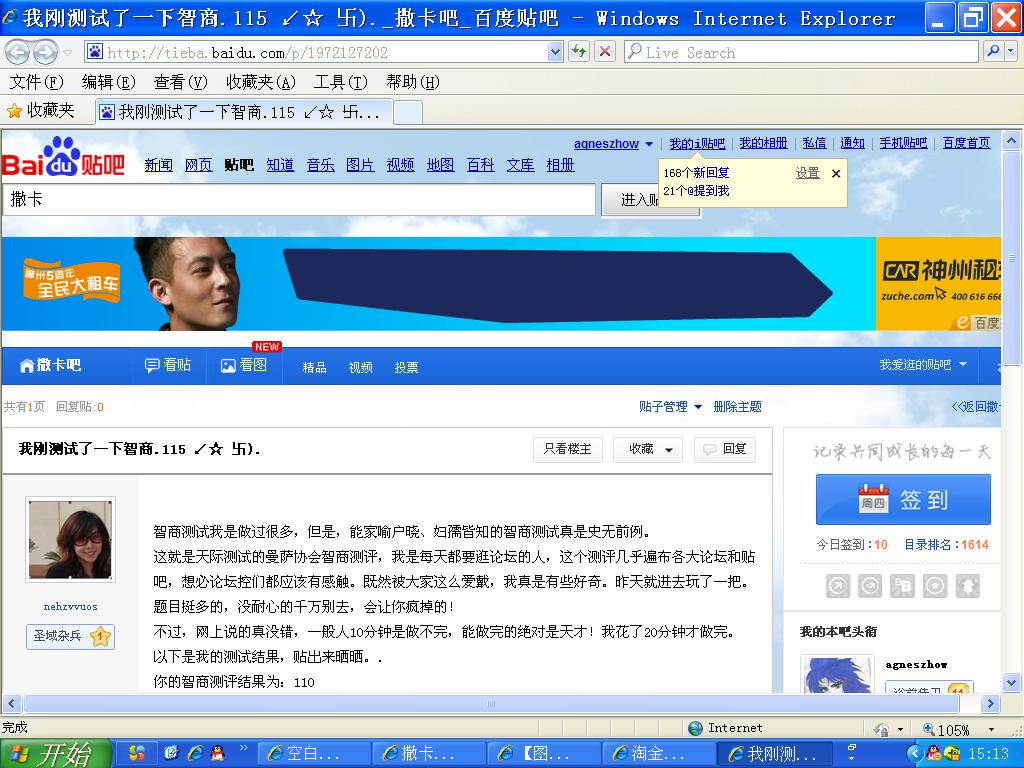Viewport: 1024px width, 768px height.
Task: Show hidden tray icons with the arrow
Action: pos(914,754)
